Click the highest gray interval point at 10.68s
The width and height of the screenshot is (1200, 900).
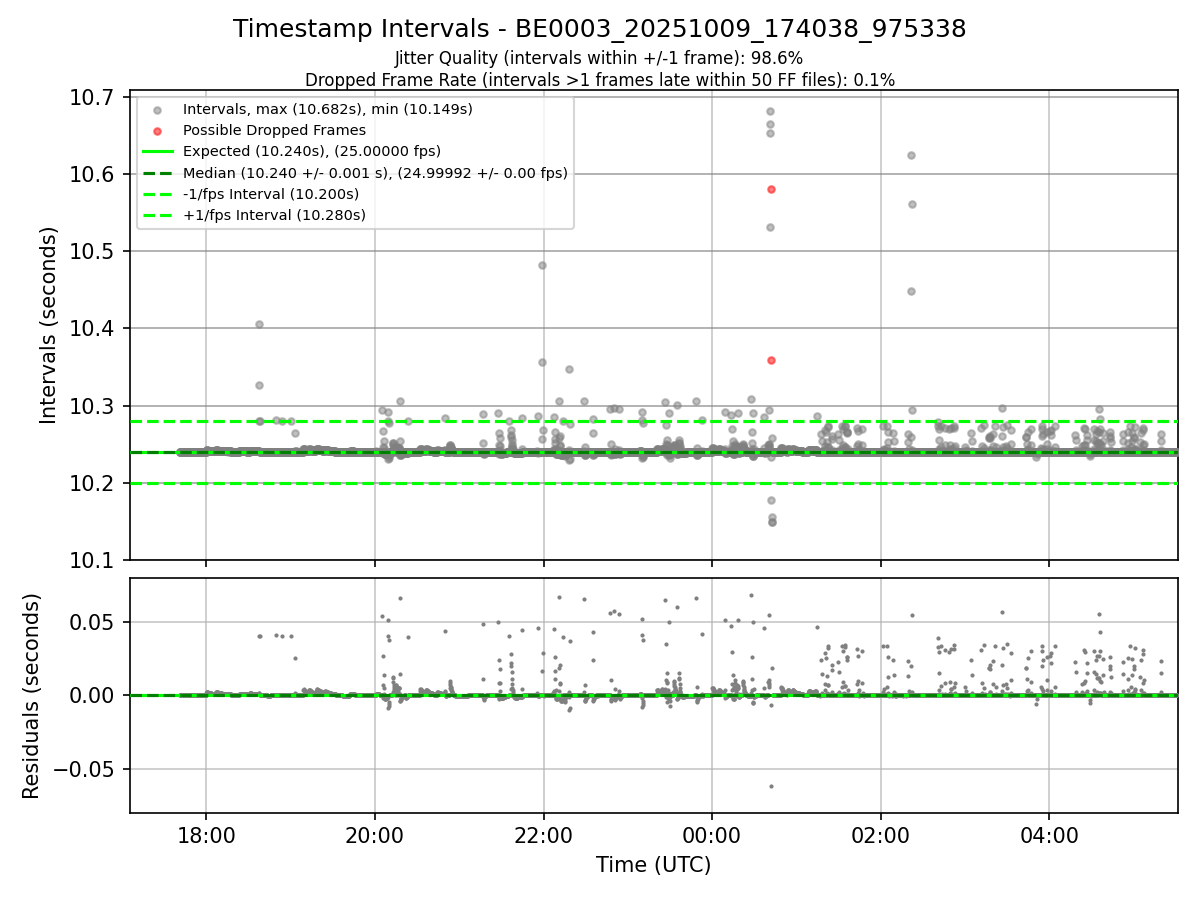click(770, 112)
